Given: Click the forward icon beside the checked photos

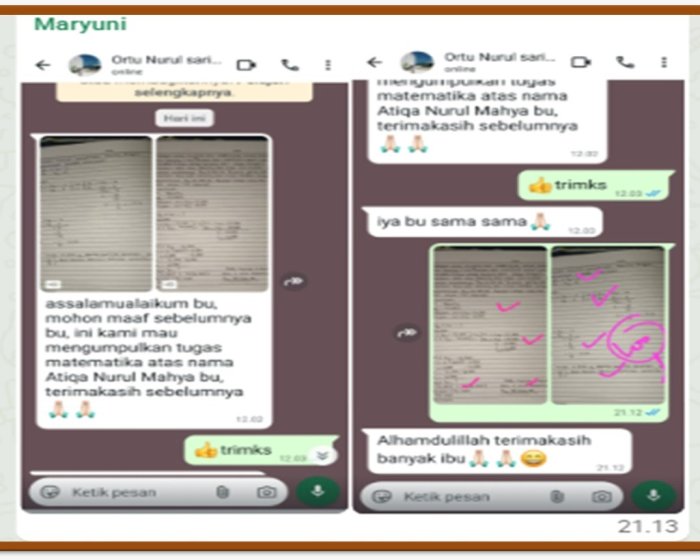Looking at the screenshot, I should (x=407, y=333).
